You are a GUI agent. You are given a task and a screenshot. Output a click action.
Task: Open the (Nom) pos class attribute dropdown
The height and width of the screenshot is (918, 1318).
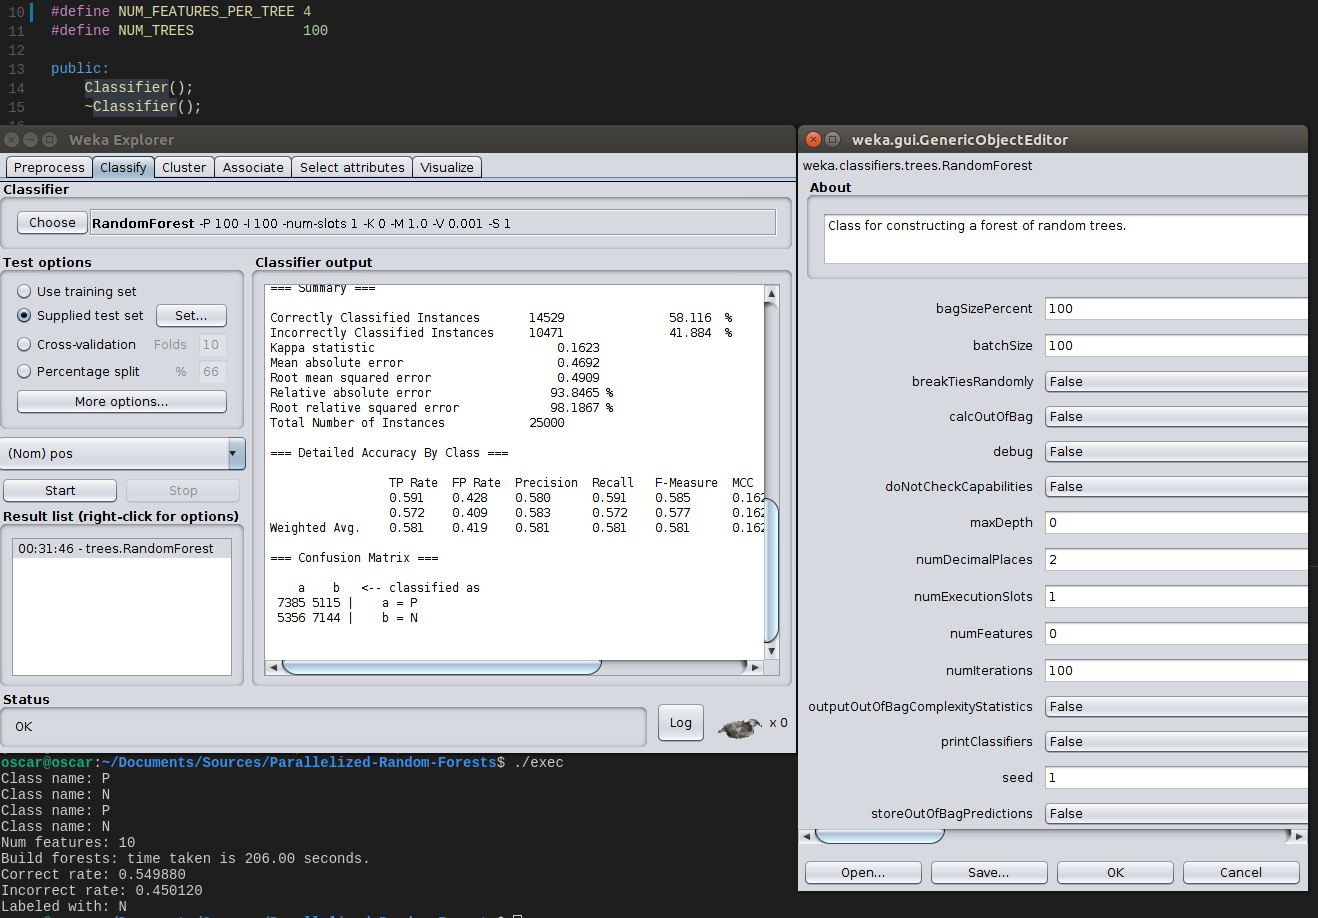(x=123, y=454)
